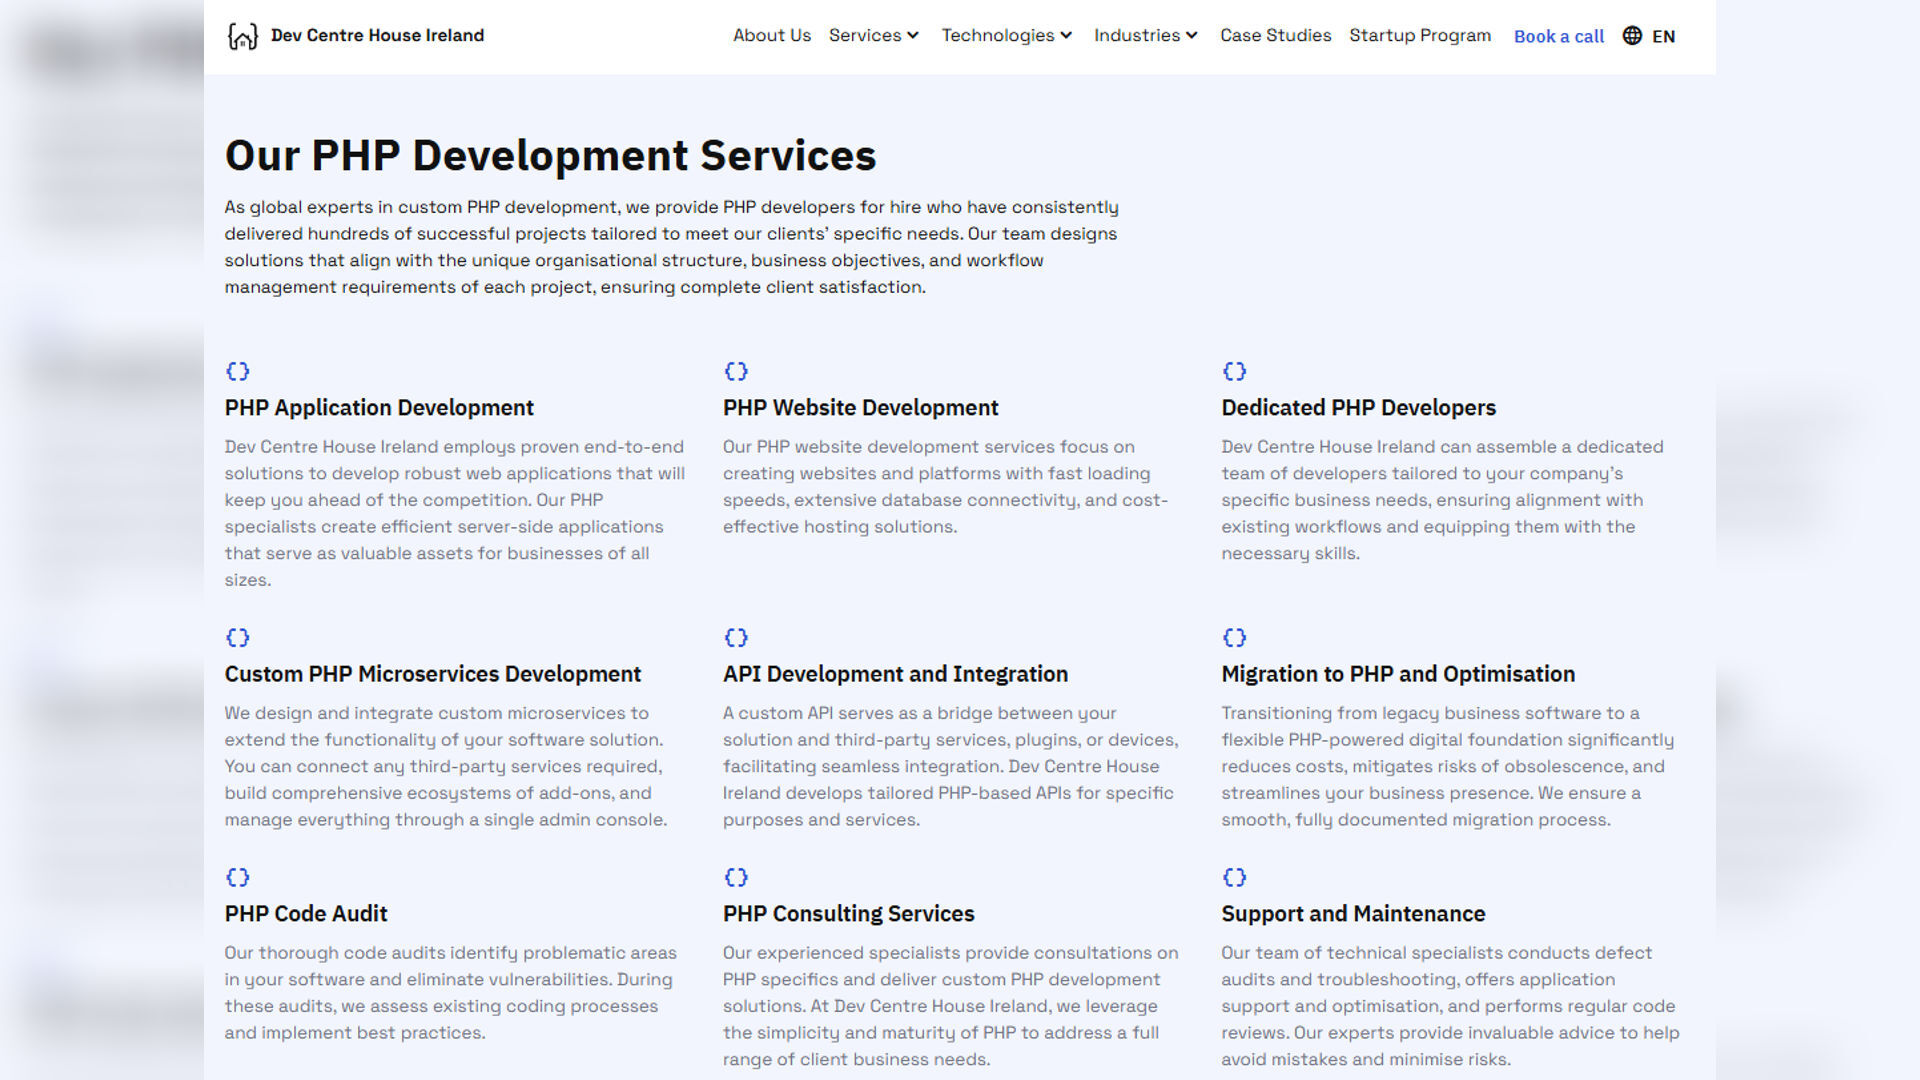Select the code icon above PHP Application Development

[237, 371]
